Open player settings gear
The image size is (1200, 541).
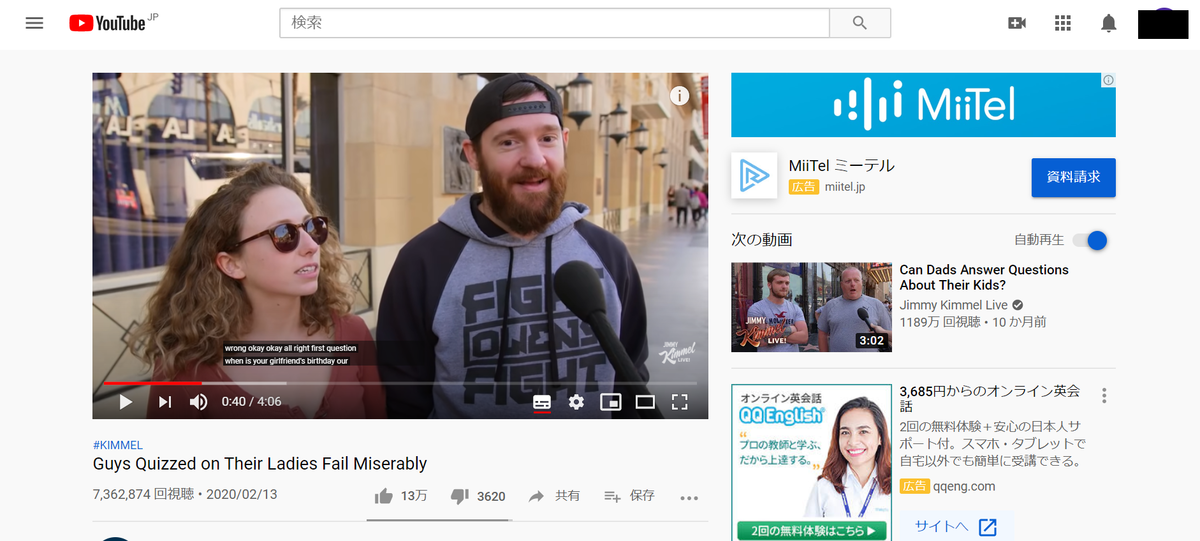(x=576, y=402)
